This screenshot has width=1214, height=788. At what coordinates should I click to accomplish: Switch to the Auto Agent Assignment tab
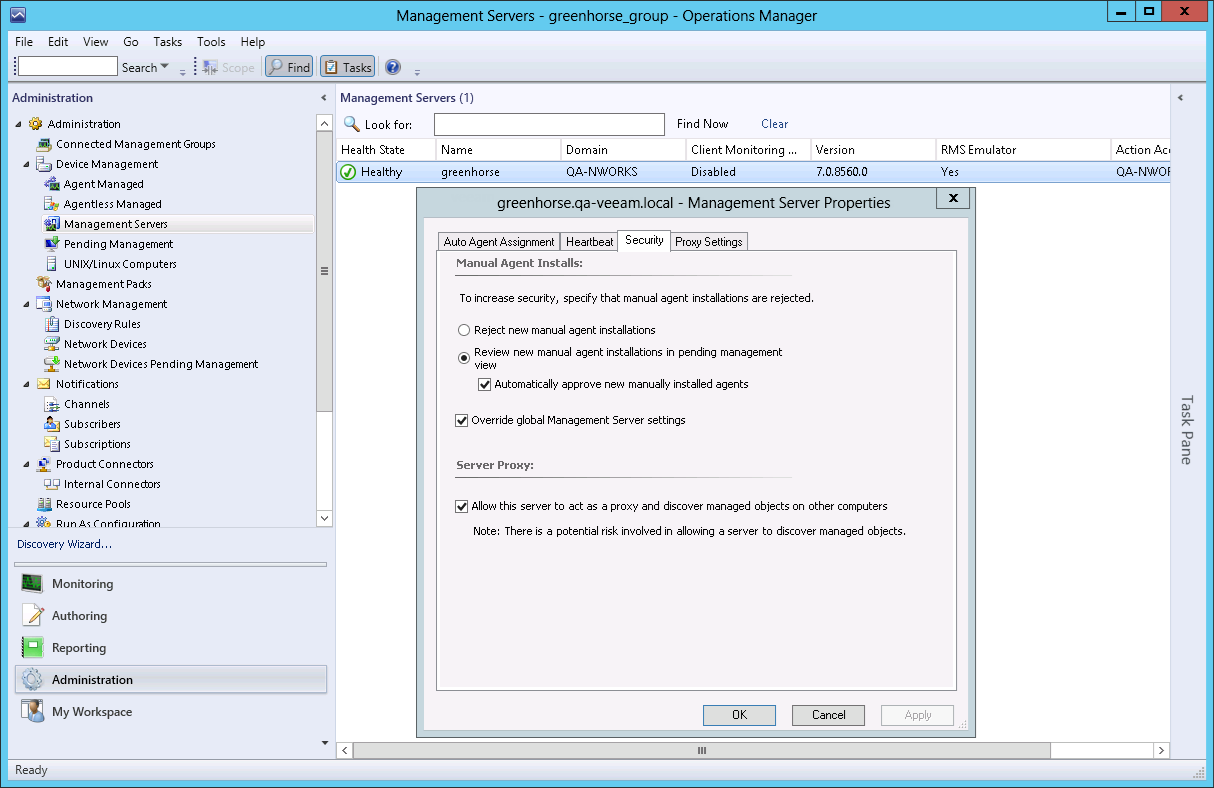[499, 242]
